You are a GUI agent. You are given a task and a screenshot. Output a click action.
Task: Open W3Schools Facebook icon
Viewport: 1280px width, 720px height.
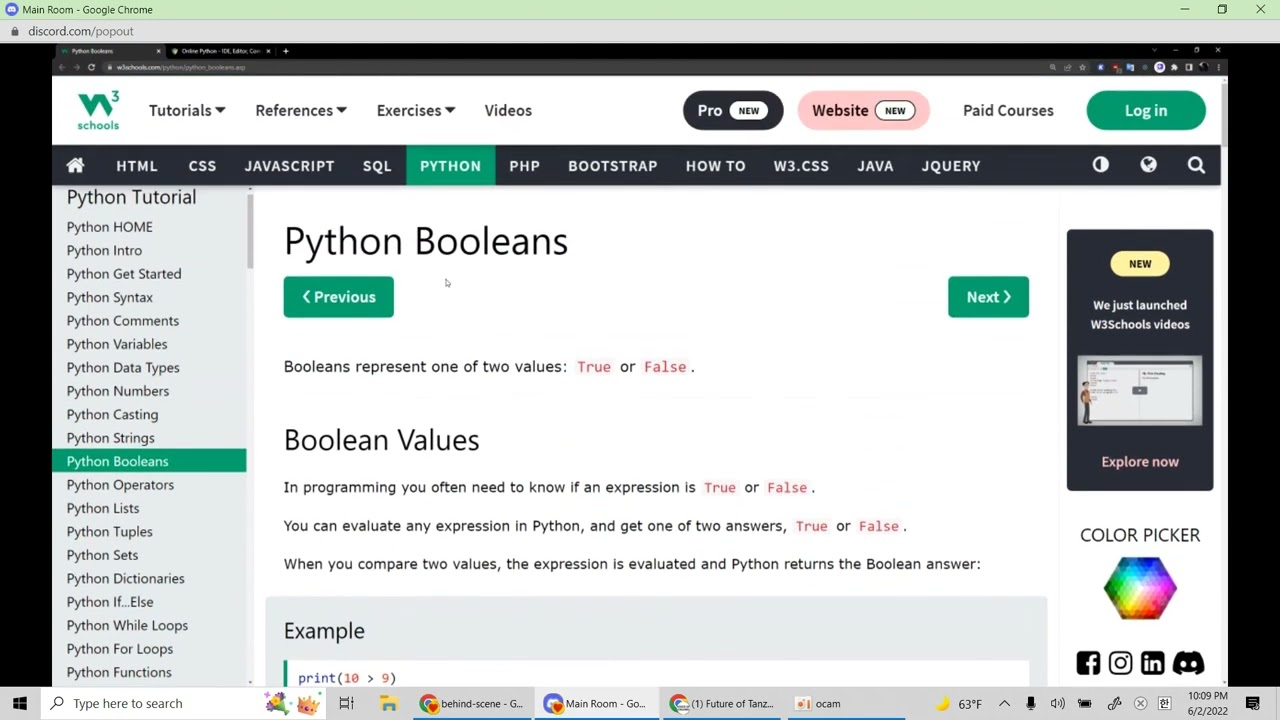1088,663
